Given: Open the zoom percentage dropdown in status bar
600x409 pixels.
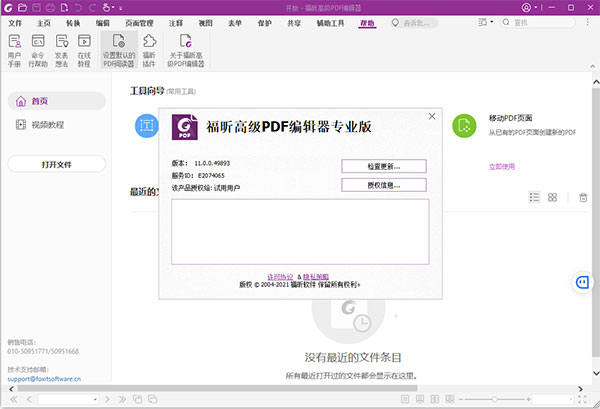Looking at the screenshot, I should click(572, 399).
